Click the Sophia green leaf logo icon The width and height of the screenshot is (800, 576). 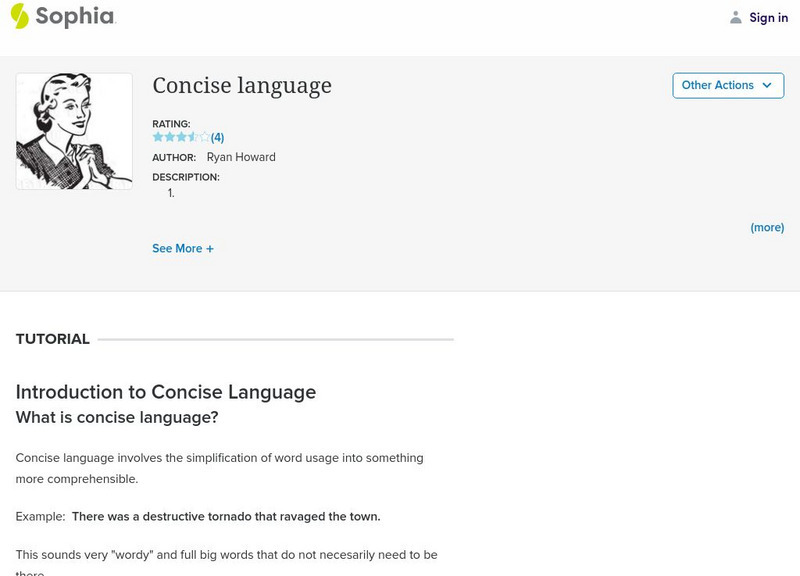point(19,16)
